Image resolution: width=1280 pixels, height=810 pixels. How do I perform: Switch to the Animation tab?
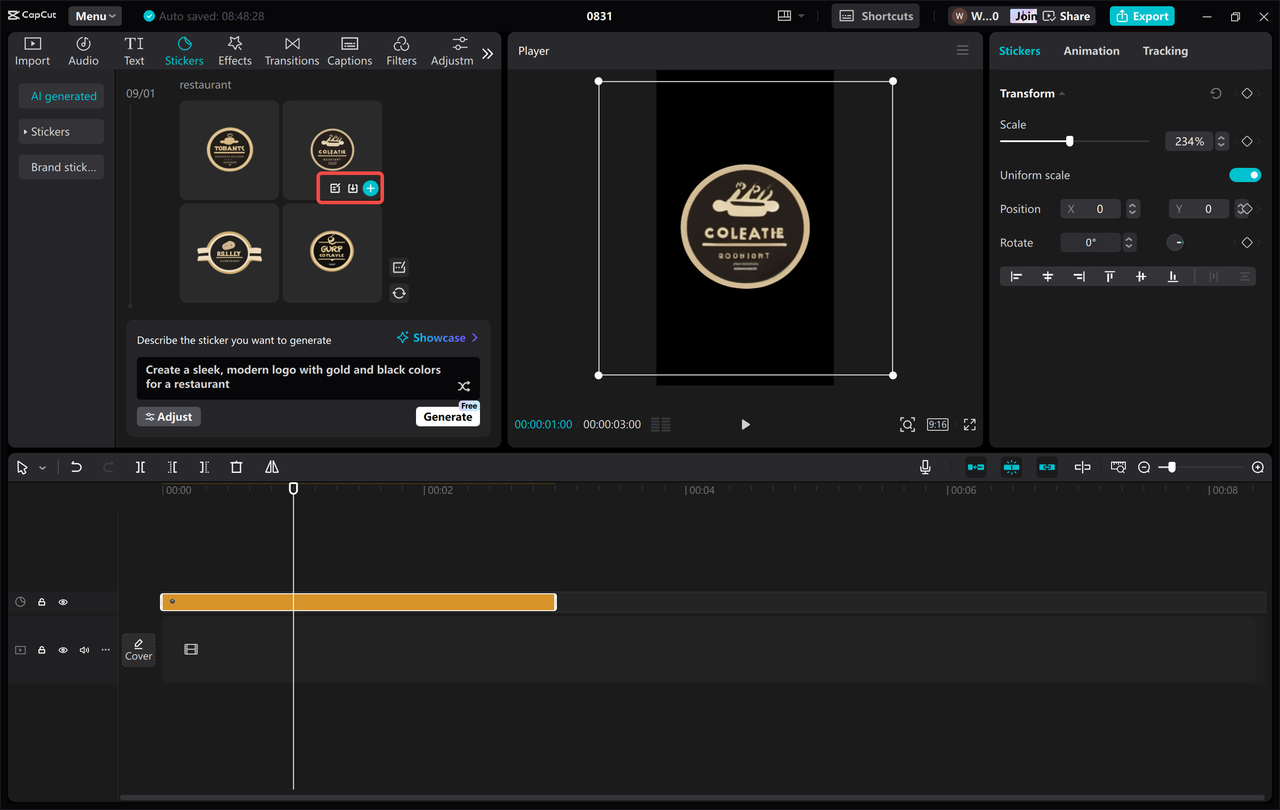pyautogui.click(x=1091, y=50)
